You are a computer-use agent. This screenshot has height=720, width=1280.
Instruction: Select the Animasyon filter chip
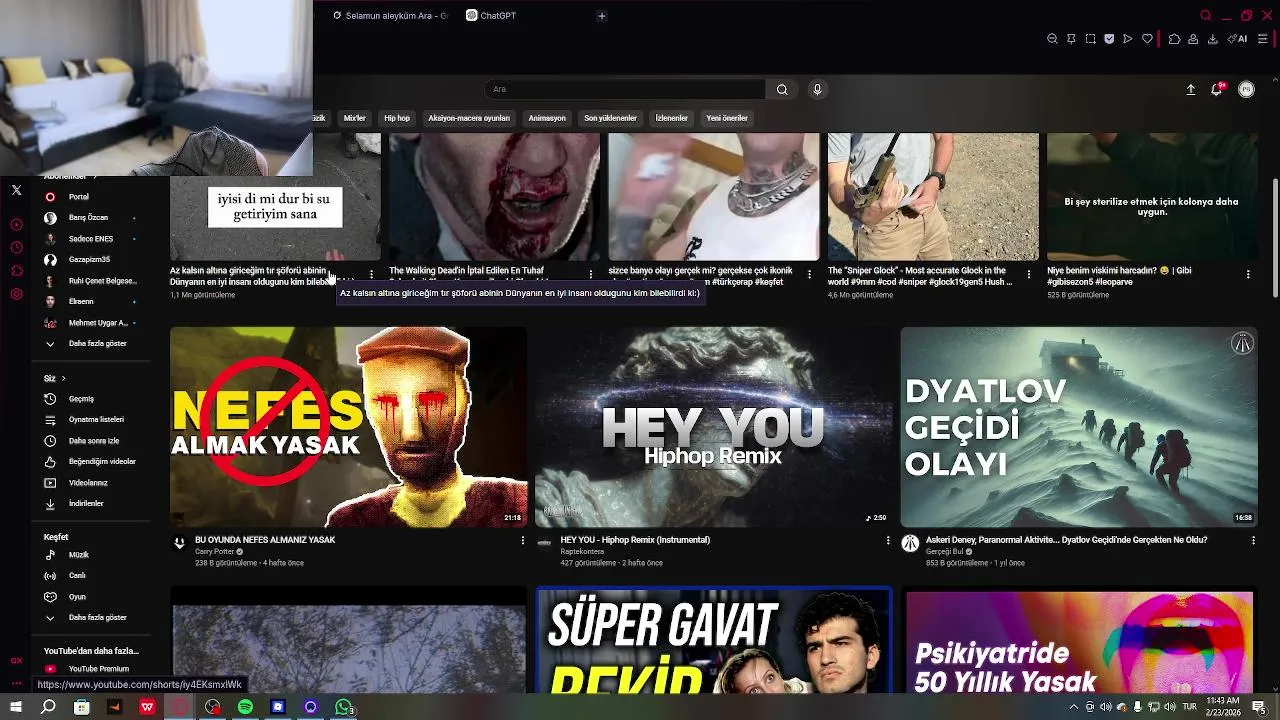(x=547, y=118)
